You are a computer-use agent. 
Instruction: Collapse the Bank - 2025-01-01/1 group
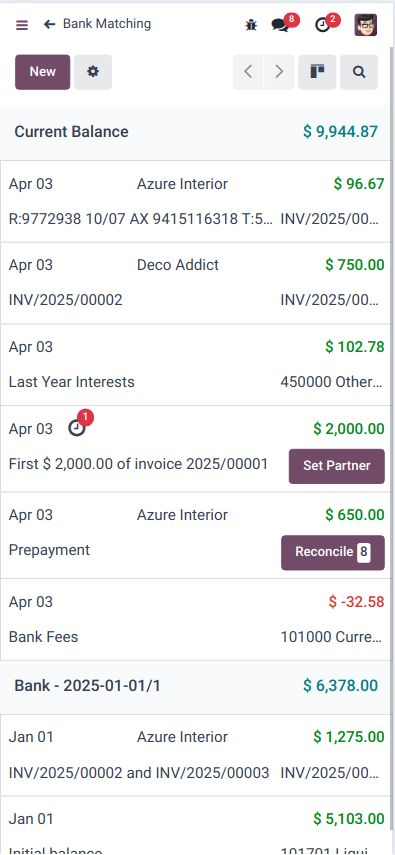[196, 686]
